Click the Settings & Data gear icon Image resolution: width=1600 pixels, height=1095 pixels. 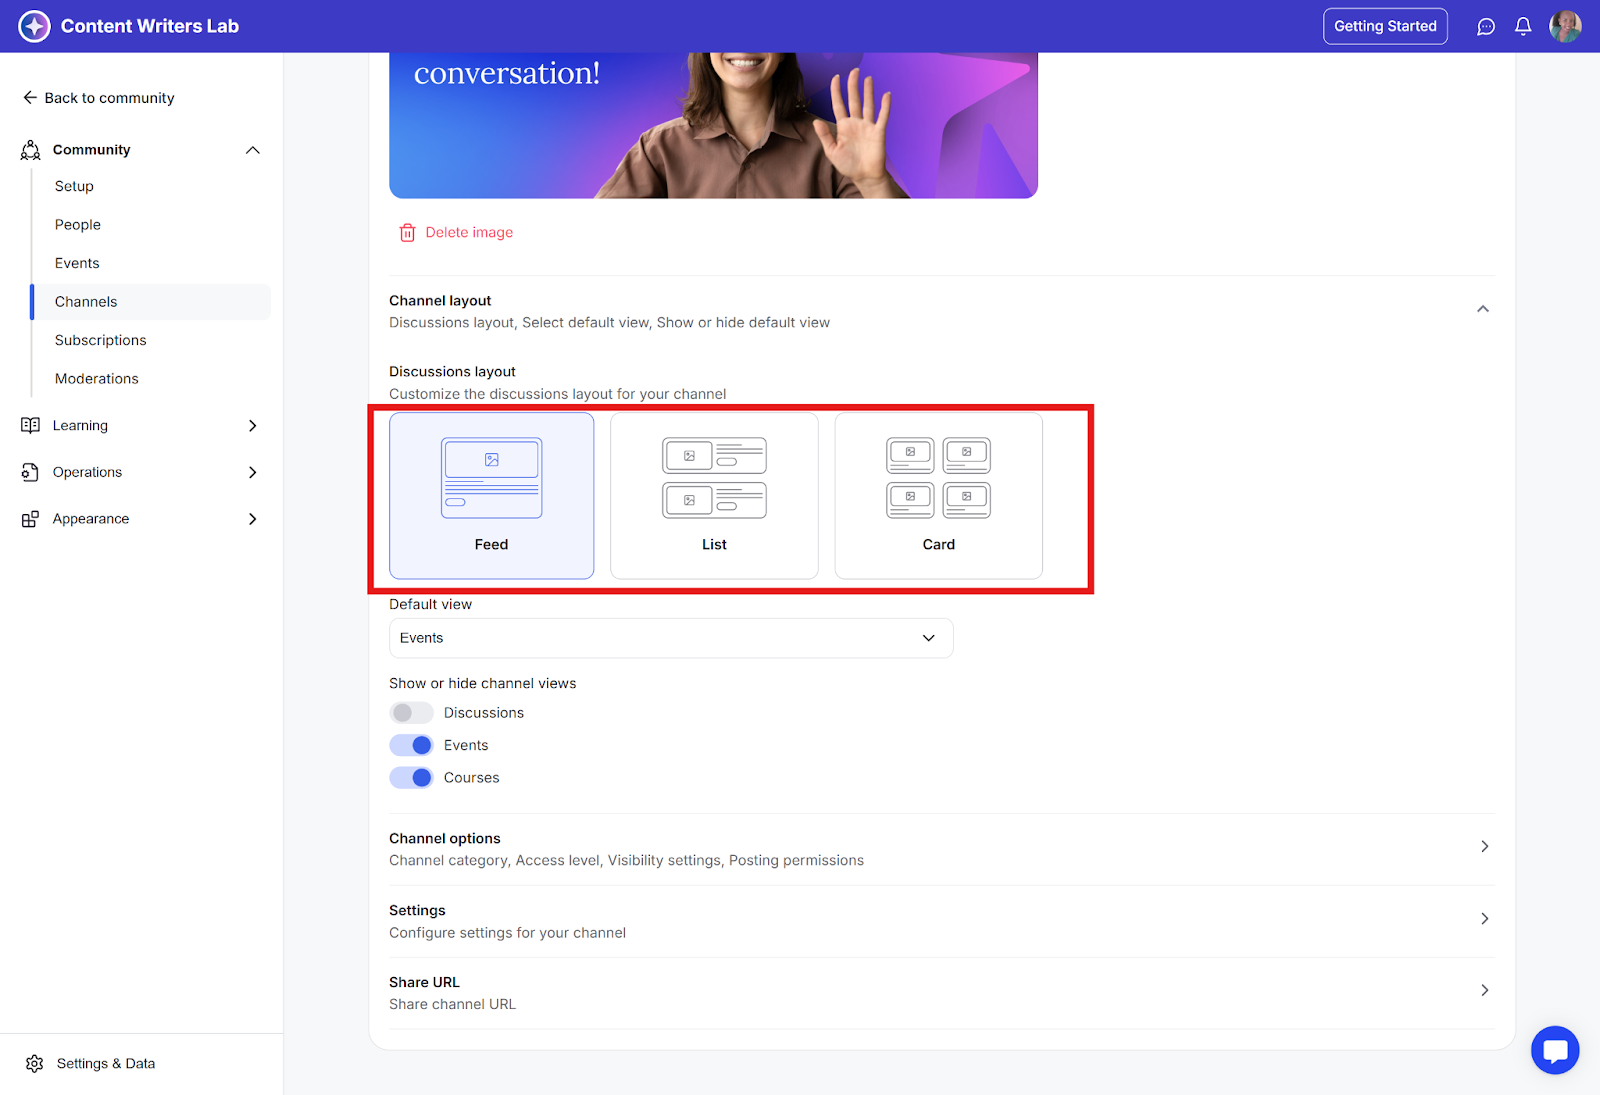(35, 1064)
